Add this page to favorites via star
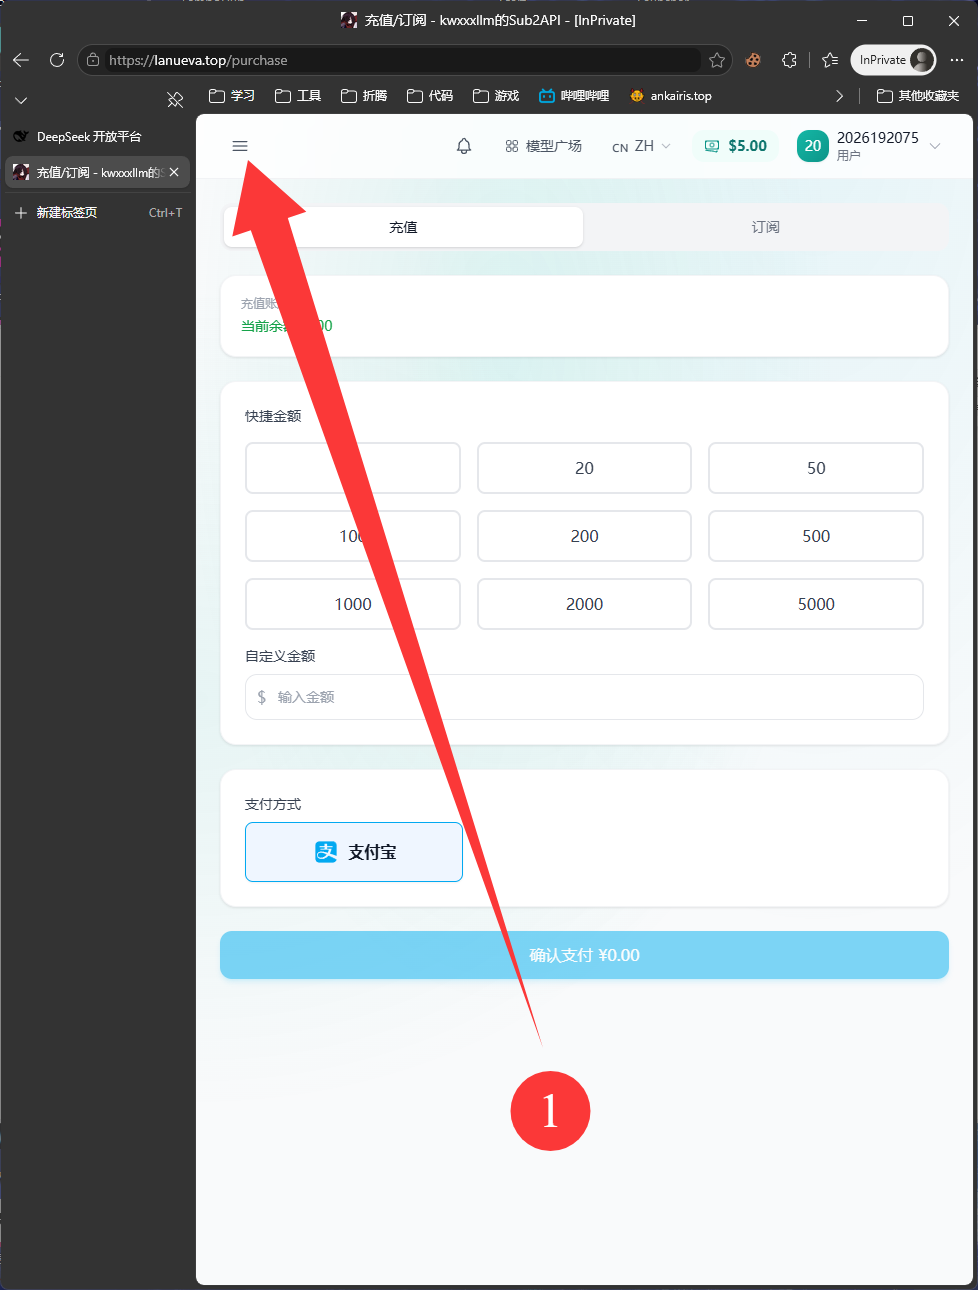Screen dimensions: 978x1290 point(717,60)
